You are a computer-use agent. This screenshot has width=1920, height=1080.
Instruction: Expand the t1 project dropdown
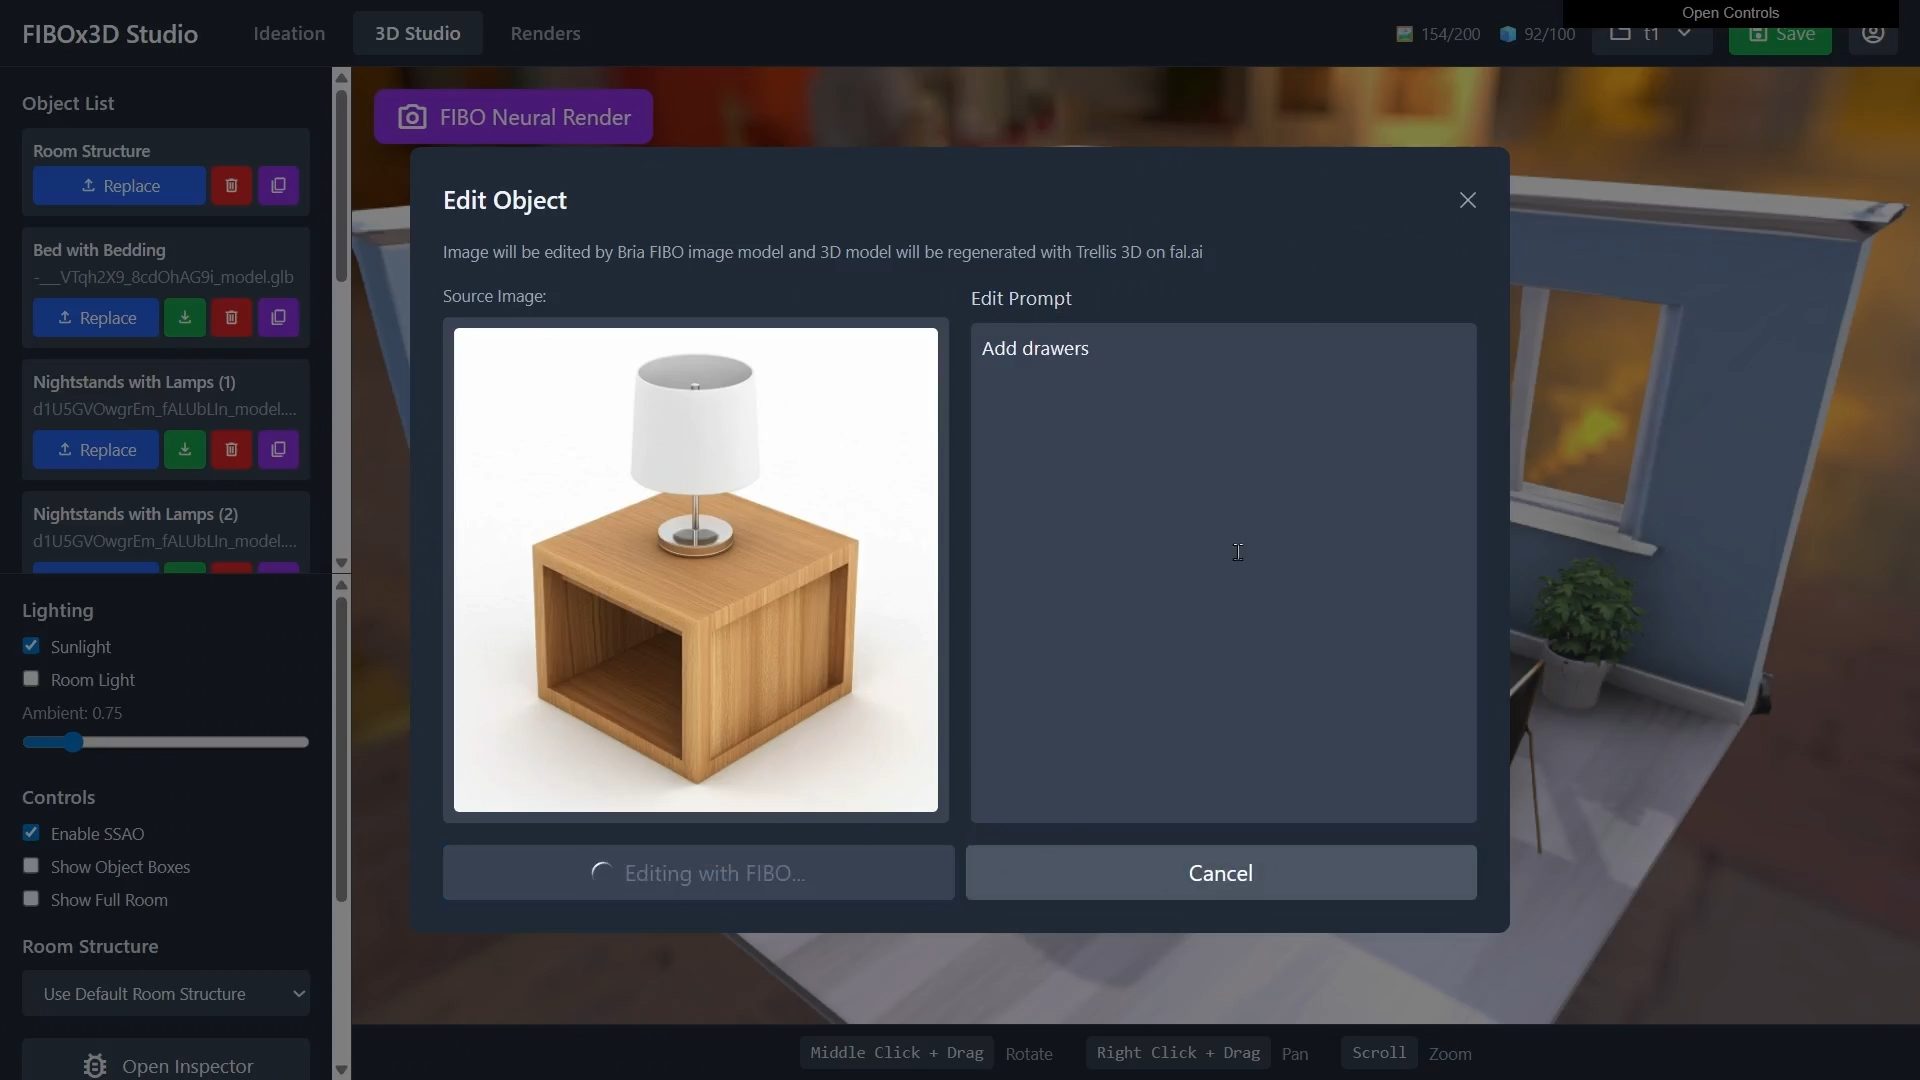[x=1651, y=34]
